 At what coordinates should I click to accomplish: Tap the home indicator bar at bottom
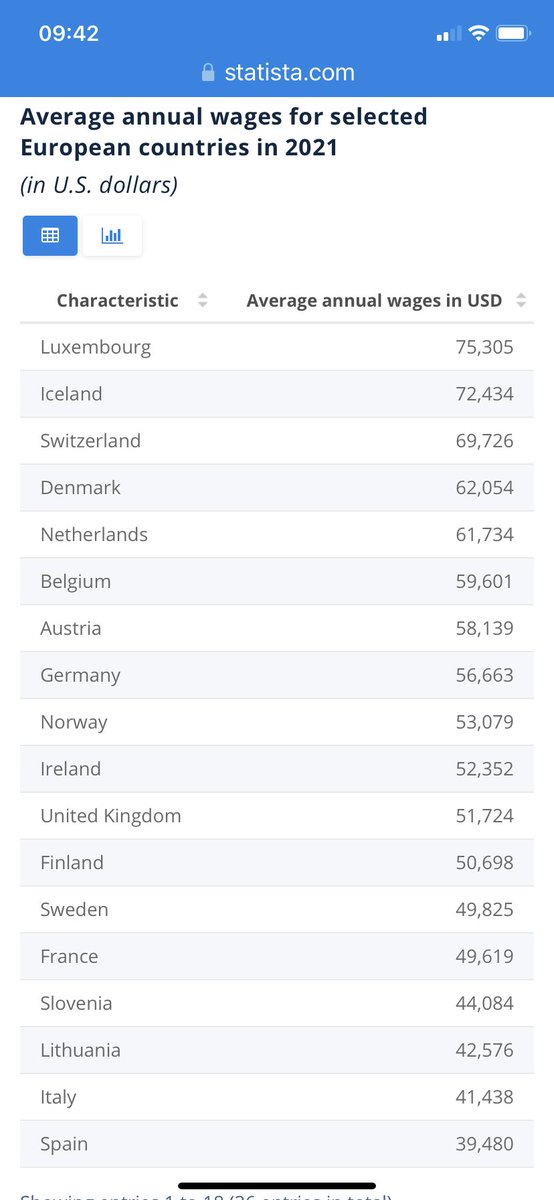click(277, 1186)
